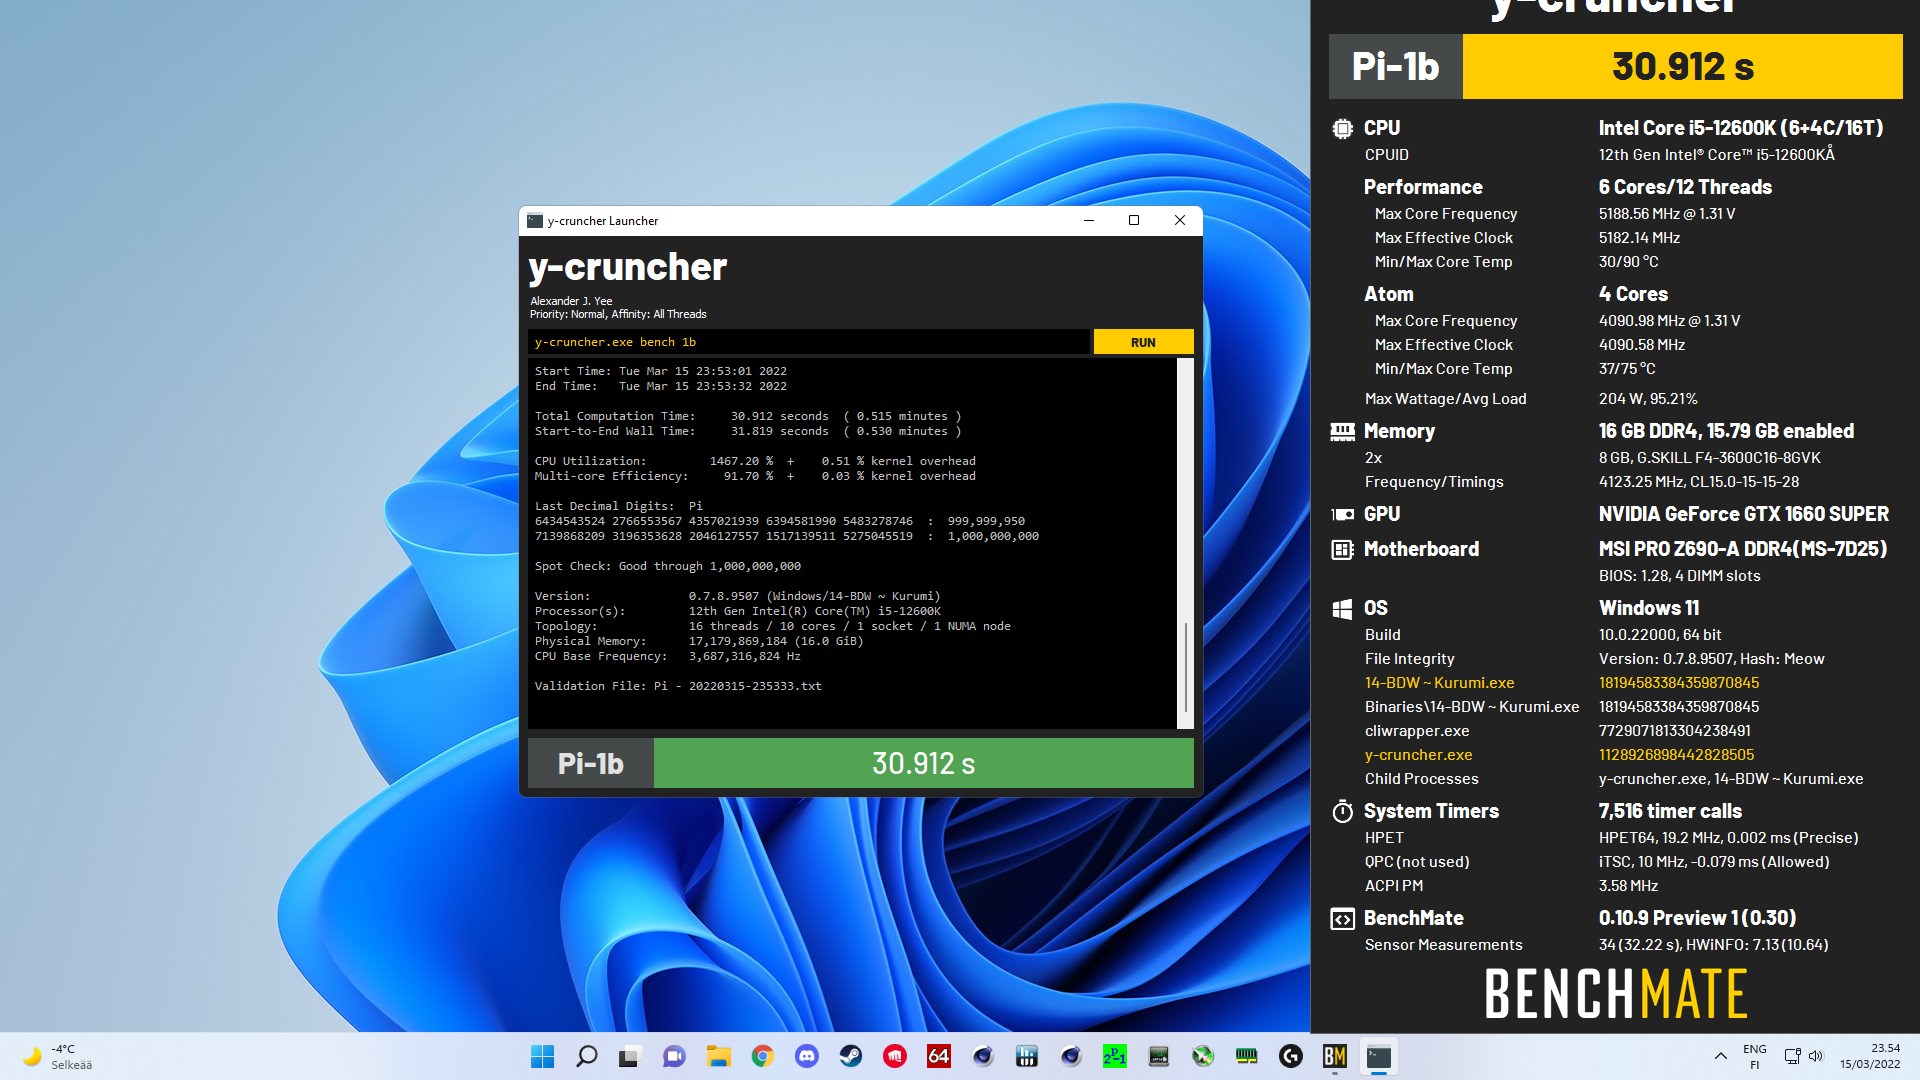This screenshot has height=1080, width=1920.
Task: Open the red Riot Client fist icon
Action: [894, 1056]
